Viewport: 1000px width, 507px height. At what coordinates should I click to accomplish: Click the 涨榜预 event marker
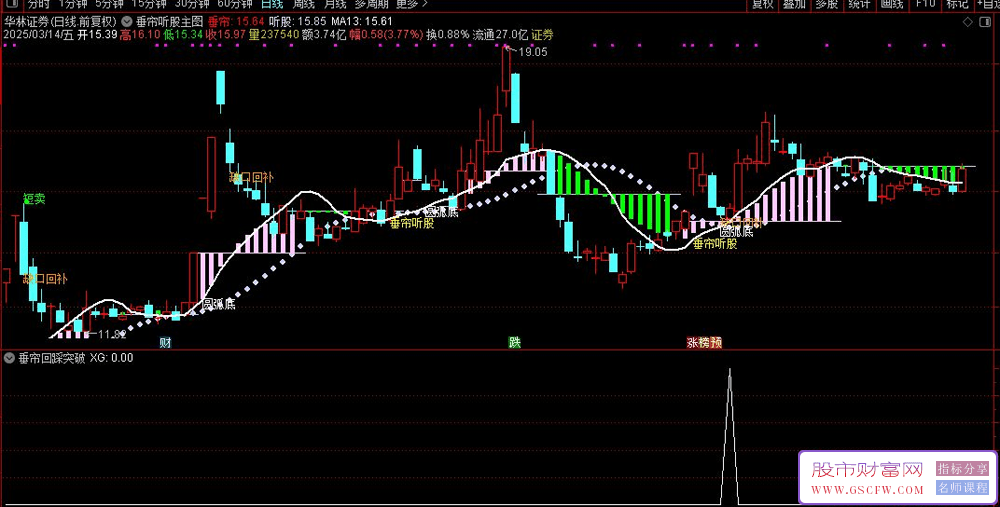tap(704, 343)
